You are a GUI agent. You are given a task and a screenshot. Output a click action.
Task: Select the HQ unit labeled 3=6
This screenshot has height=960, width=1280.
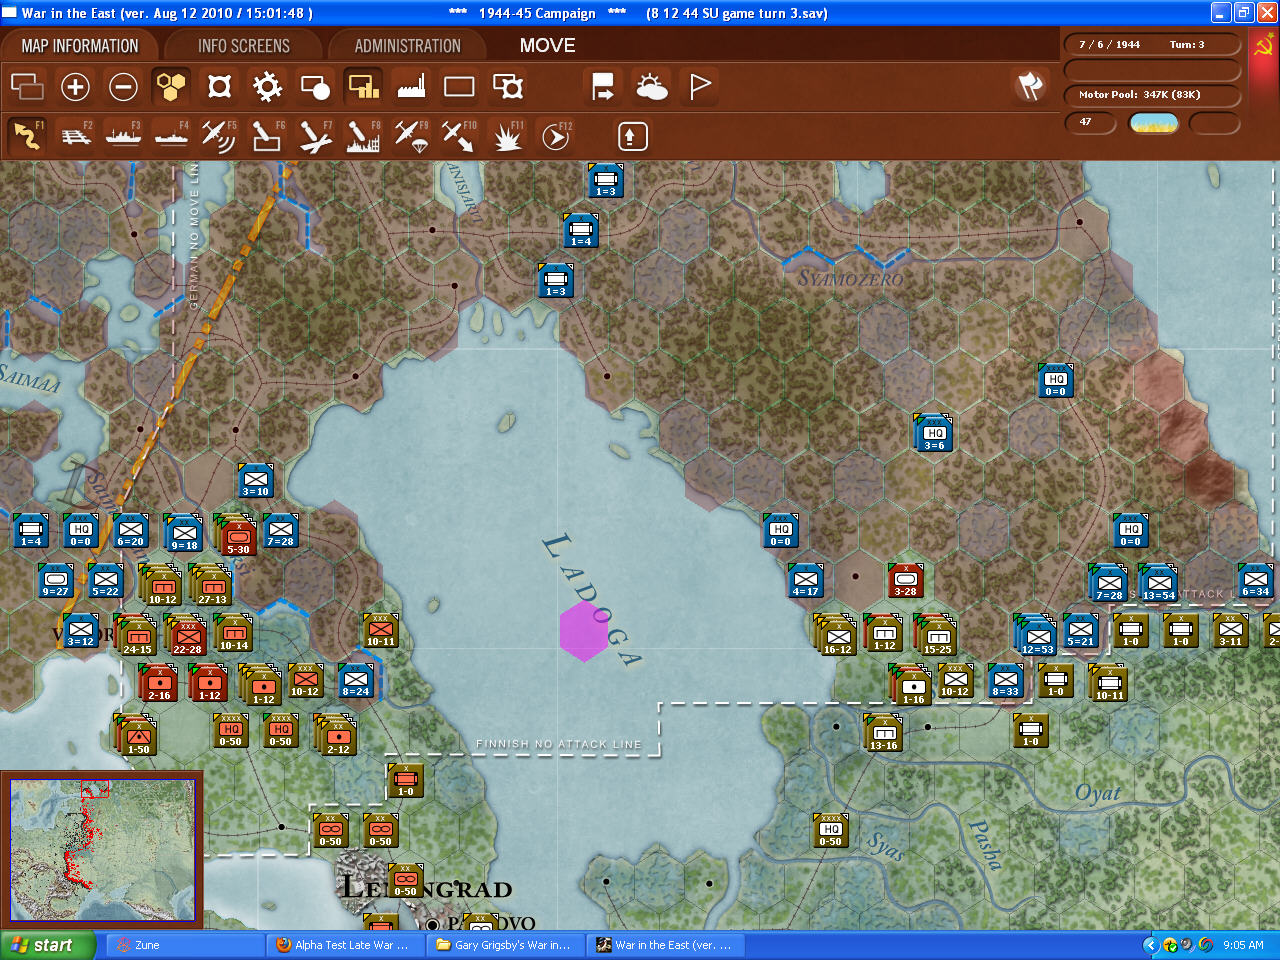(x=934, y=433)
